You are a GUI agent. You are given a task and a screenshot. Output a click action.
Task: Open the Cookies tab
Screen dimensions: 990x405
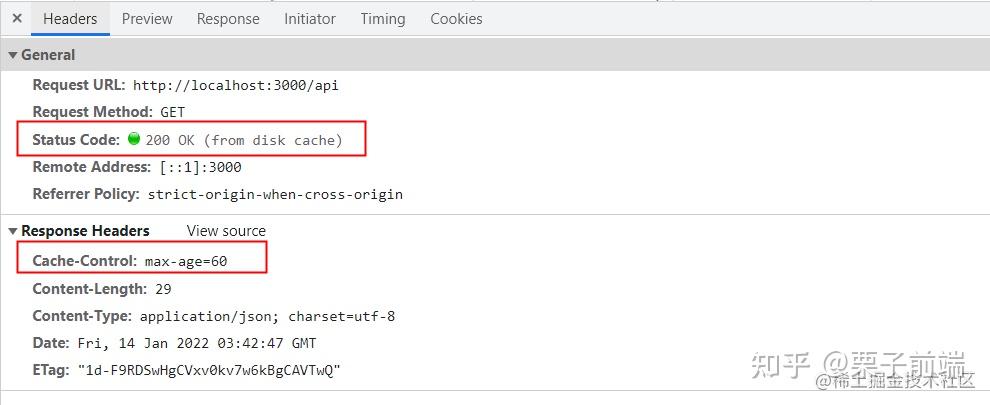[x=456, y=19]
